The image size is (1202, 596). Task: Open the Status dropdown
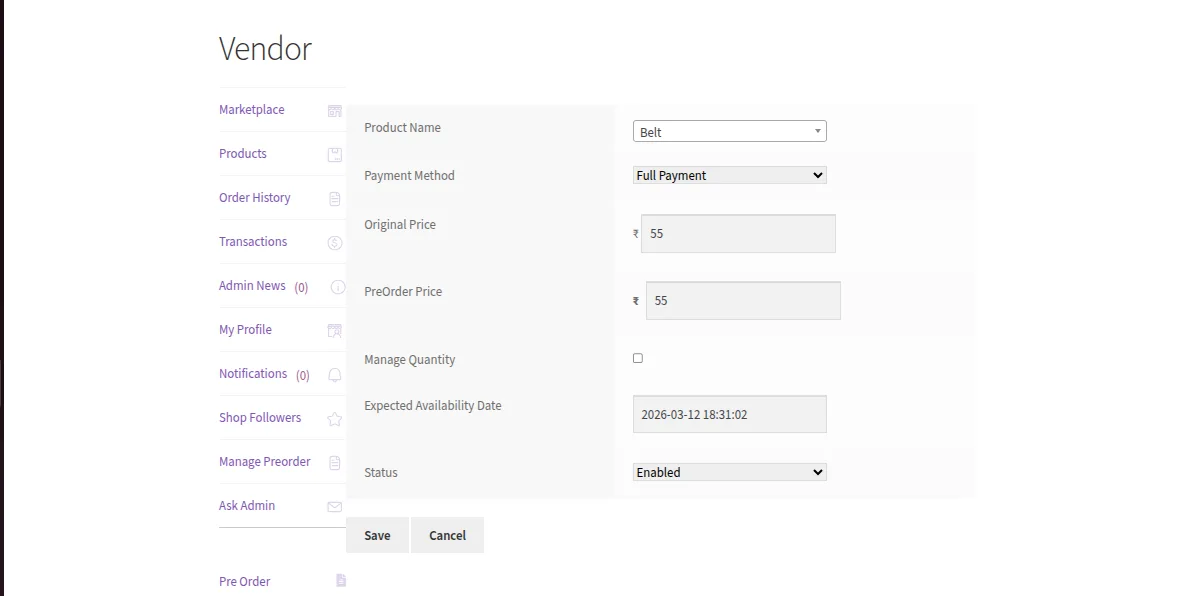[x=729, y=472]
